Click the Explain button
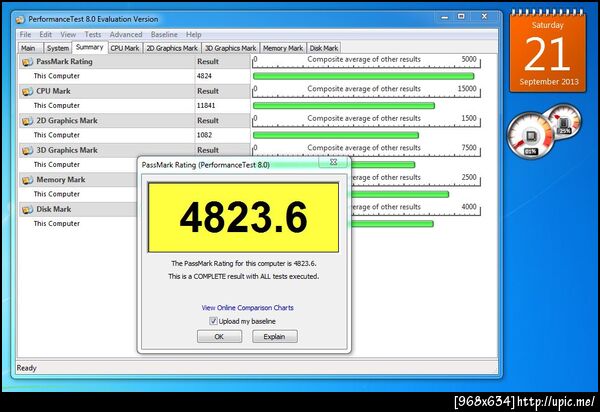This screenshot has width=600, height=412. (x=274, y=337)
